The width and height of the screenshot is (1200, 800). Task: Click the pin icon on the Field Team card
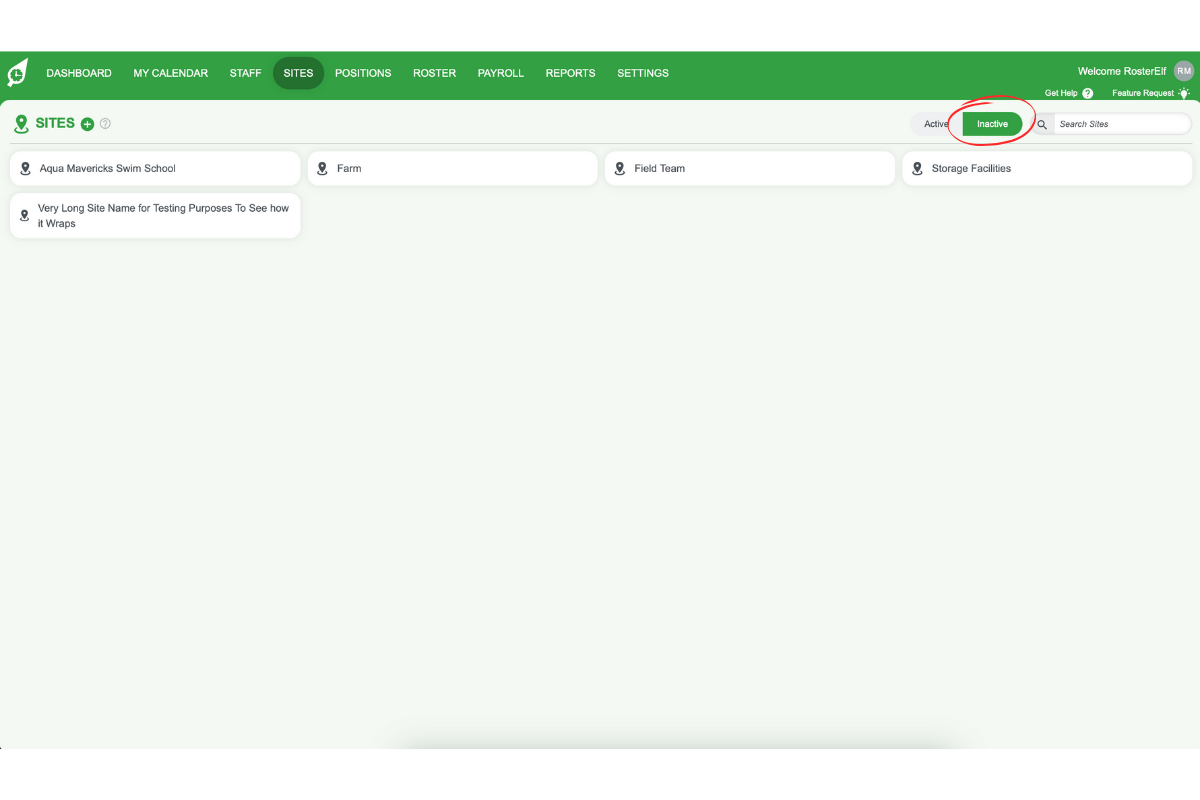[619, 168]
